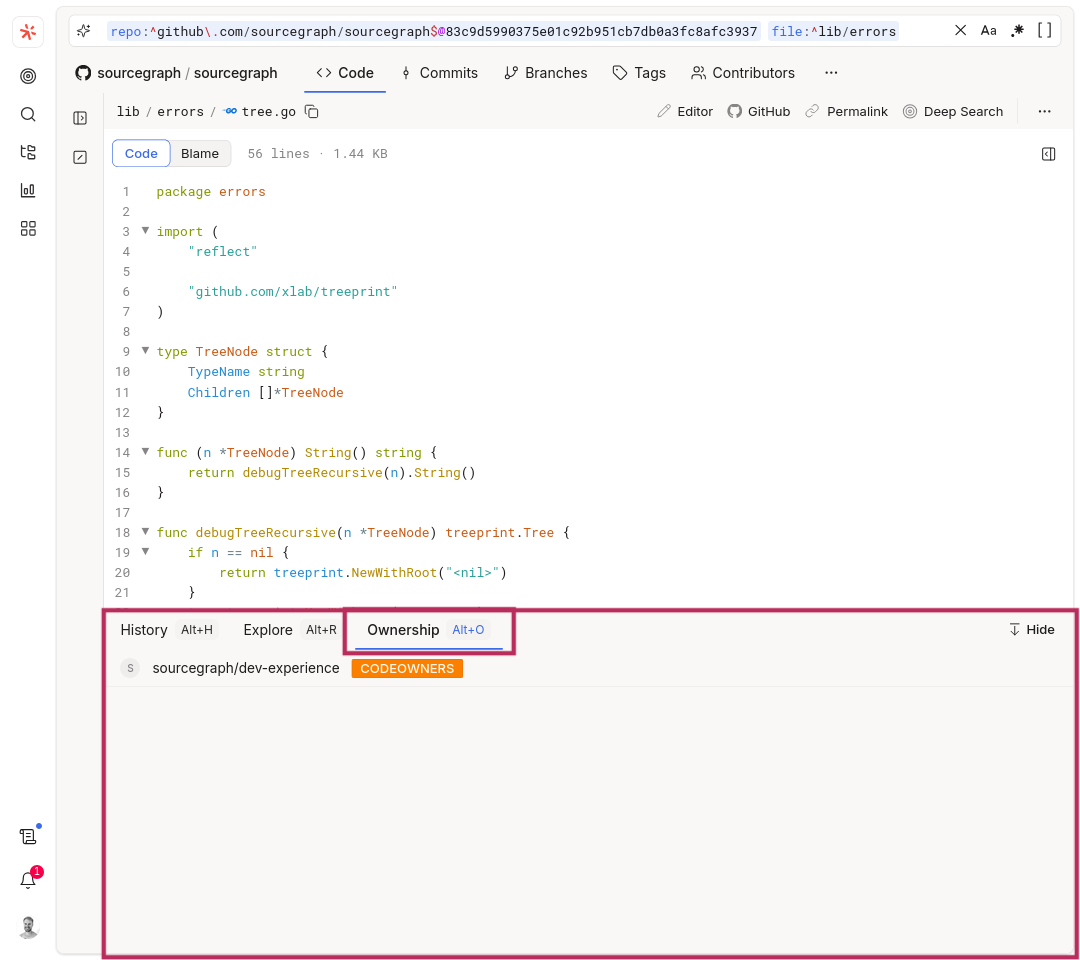Toggle case-sensitive search with Aa icon
Viewport: 1080px width, 960px height.
tap(988, 31)
